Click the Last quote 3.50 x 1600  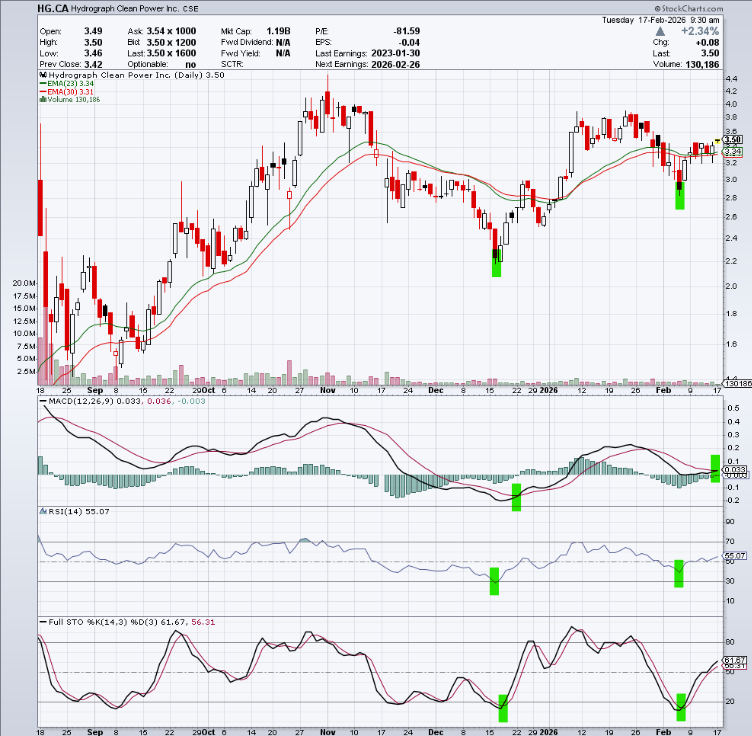(171, 53)
